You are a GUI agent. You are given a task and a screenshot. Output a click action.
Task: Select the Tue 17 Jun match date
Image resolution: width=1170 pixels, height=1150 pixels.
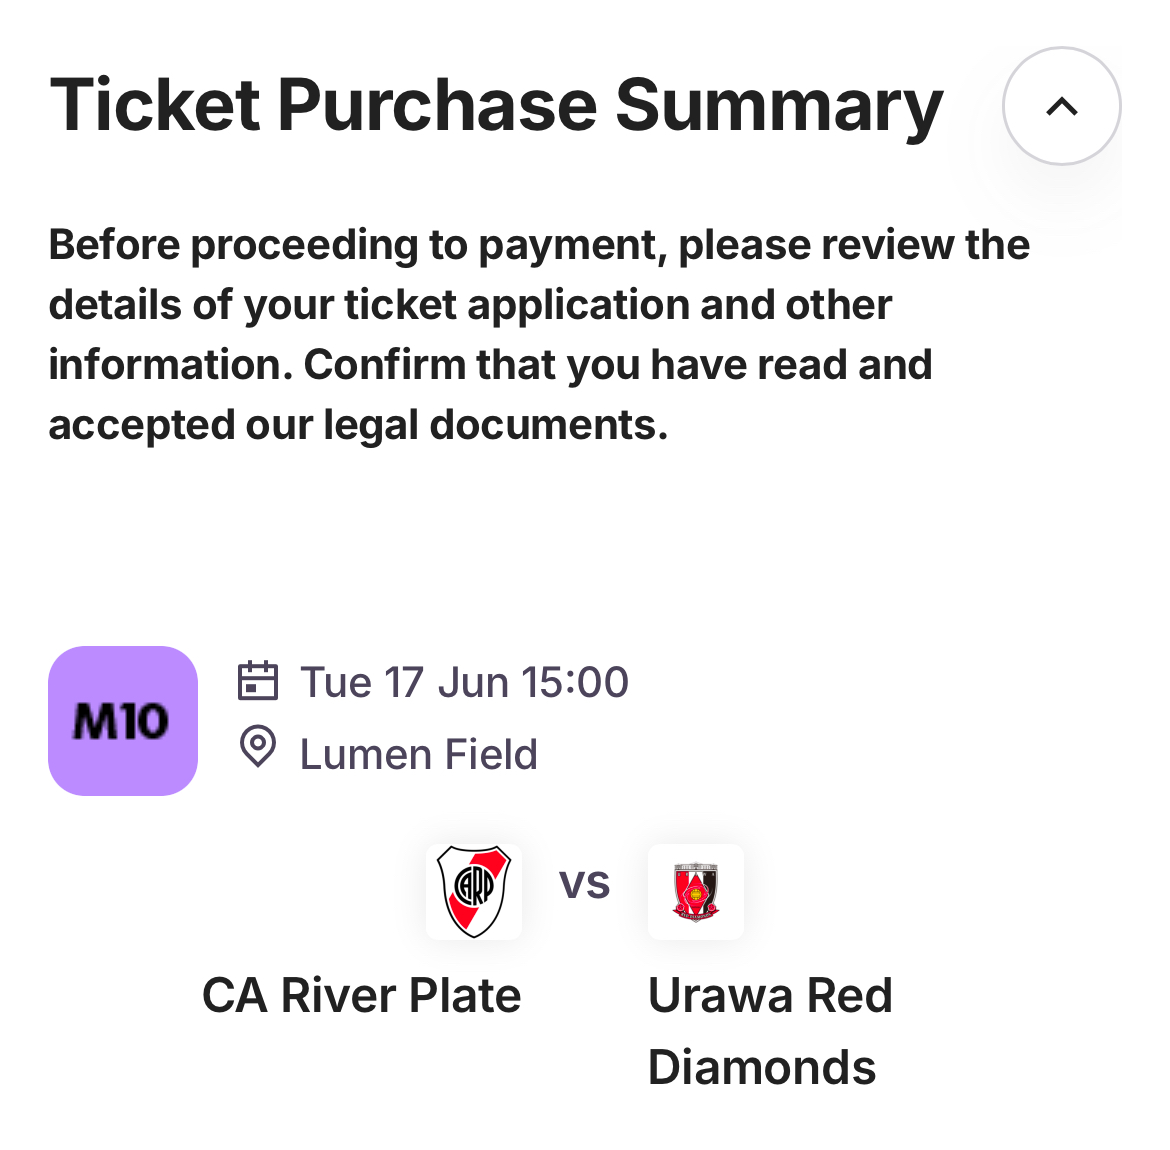[x=405, y=683]
